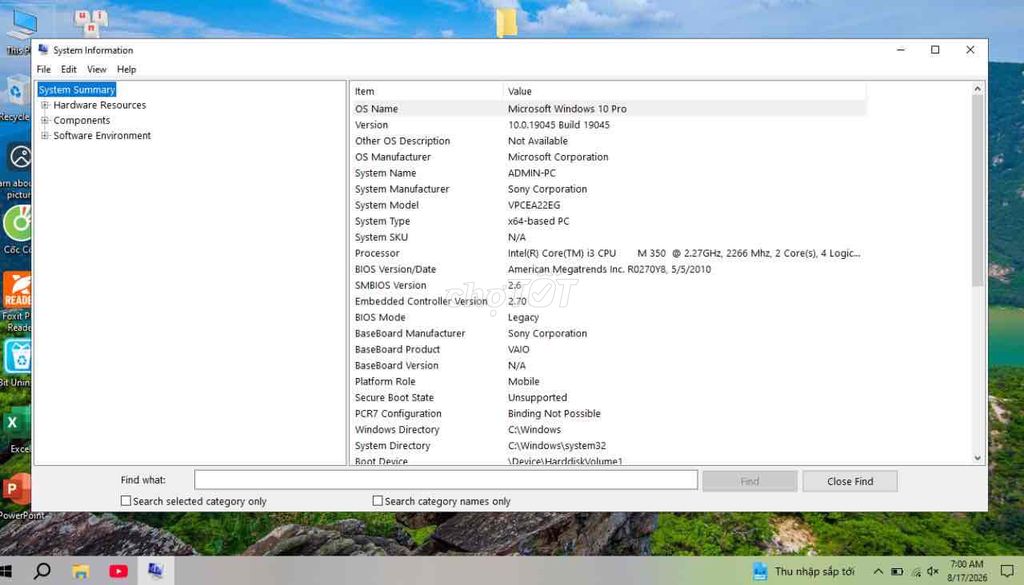Open the Recycle Bin desktop icon
1024x585 pixels.
click(x=15, y=98)
